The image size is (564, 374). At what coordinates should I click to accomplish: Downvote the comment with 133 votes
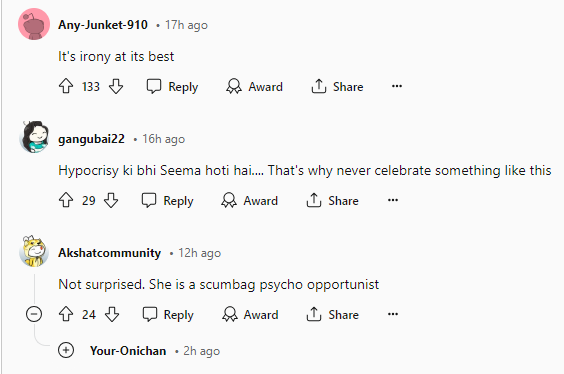(x=116, y=86)
